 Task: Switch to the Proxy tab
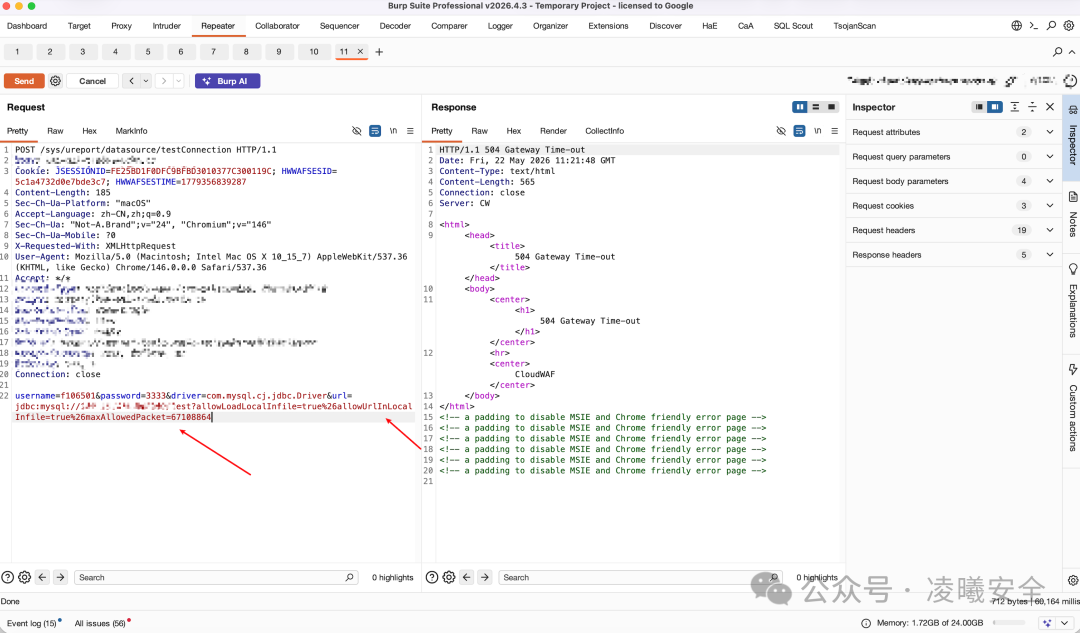click(121, 26)
